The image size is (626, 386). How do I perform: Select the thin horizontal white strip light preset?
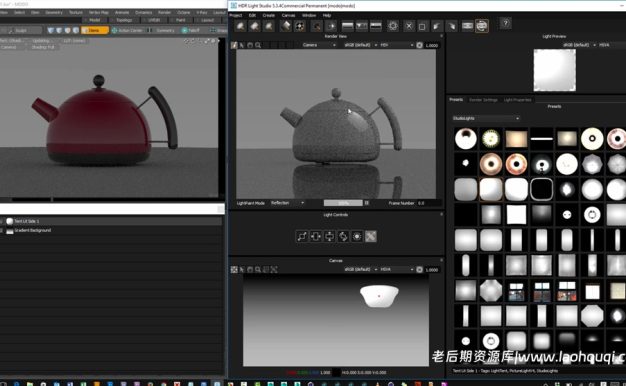(x=541, y=139)
